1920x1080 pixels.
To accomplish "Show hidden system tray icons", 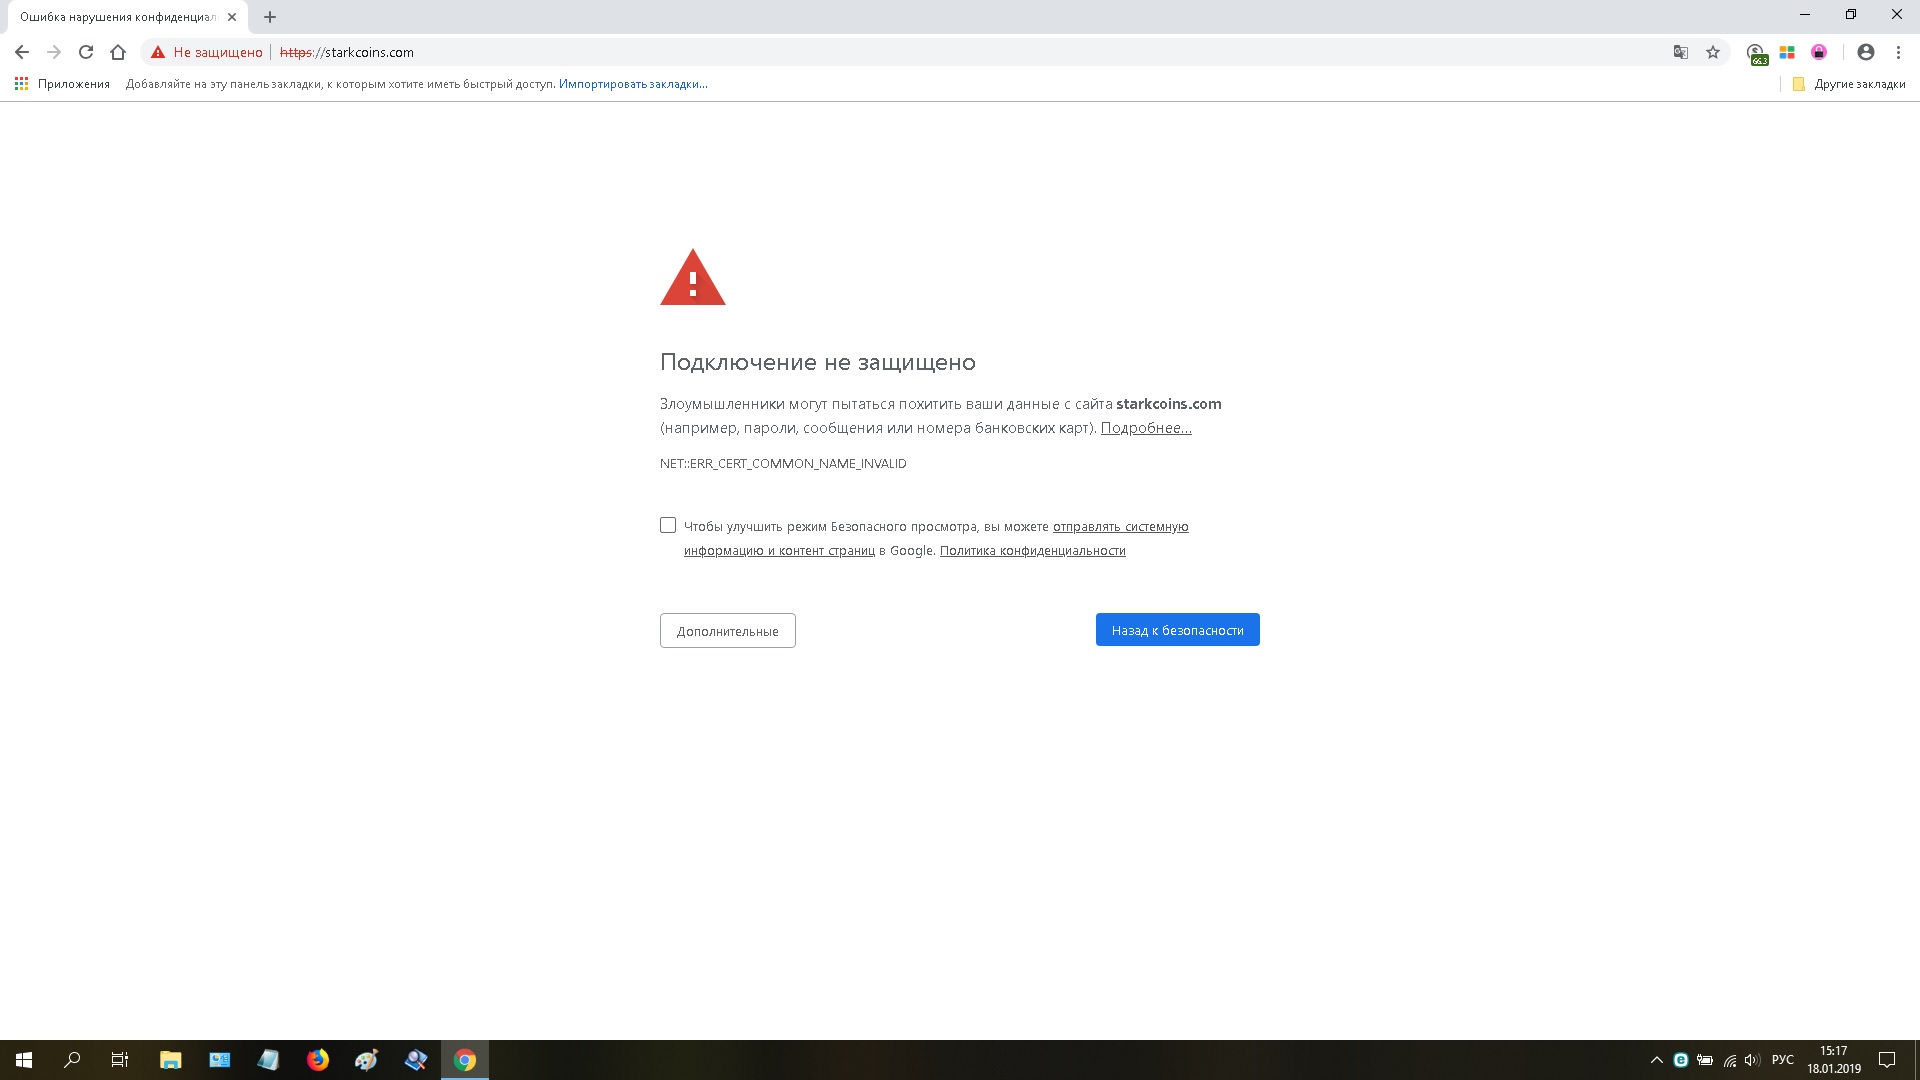I will [x=1656, y=1060].
